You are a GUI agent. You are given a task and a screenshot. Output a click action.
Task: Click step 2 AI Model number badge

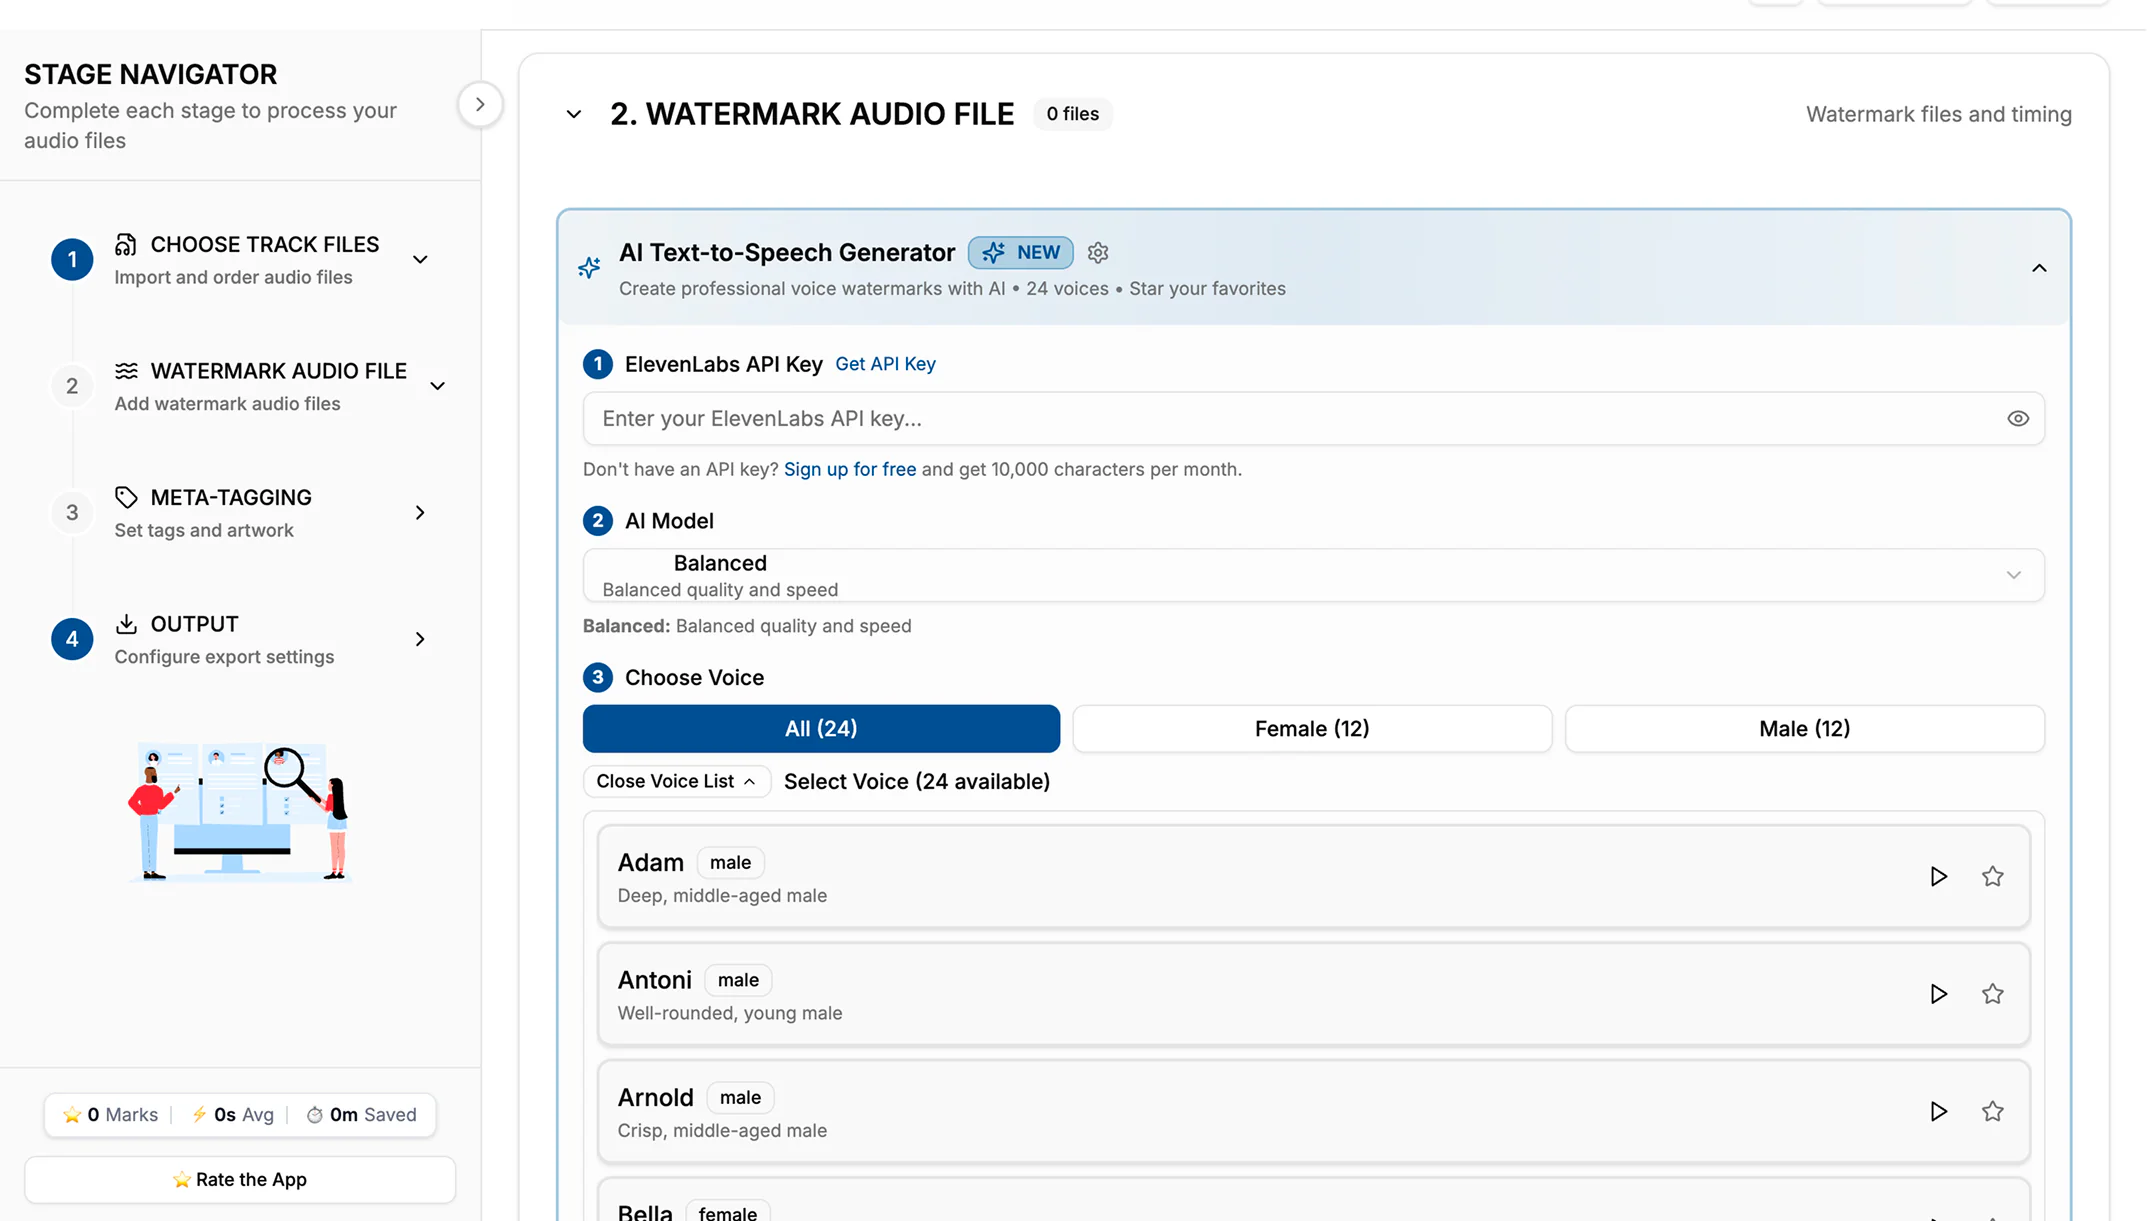pyautogui.click(x=598, y=521)
